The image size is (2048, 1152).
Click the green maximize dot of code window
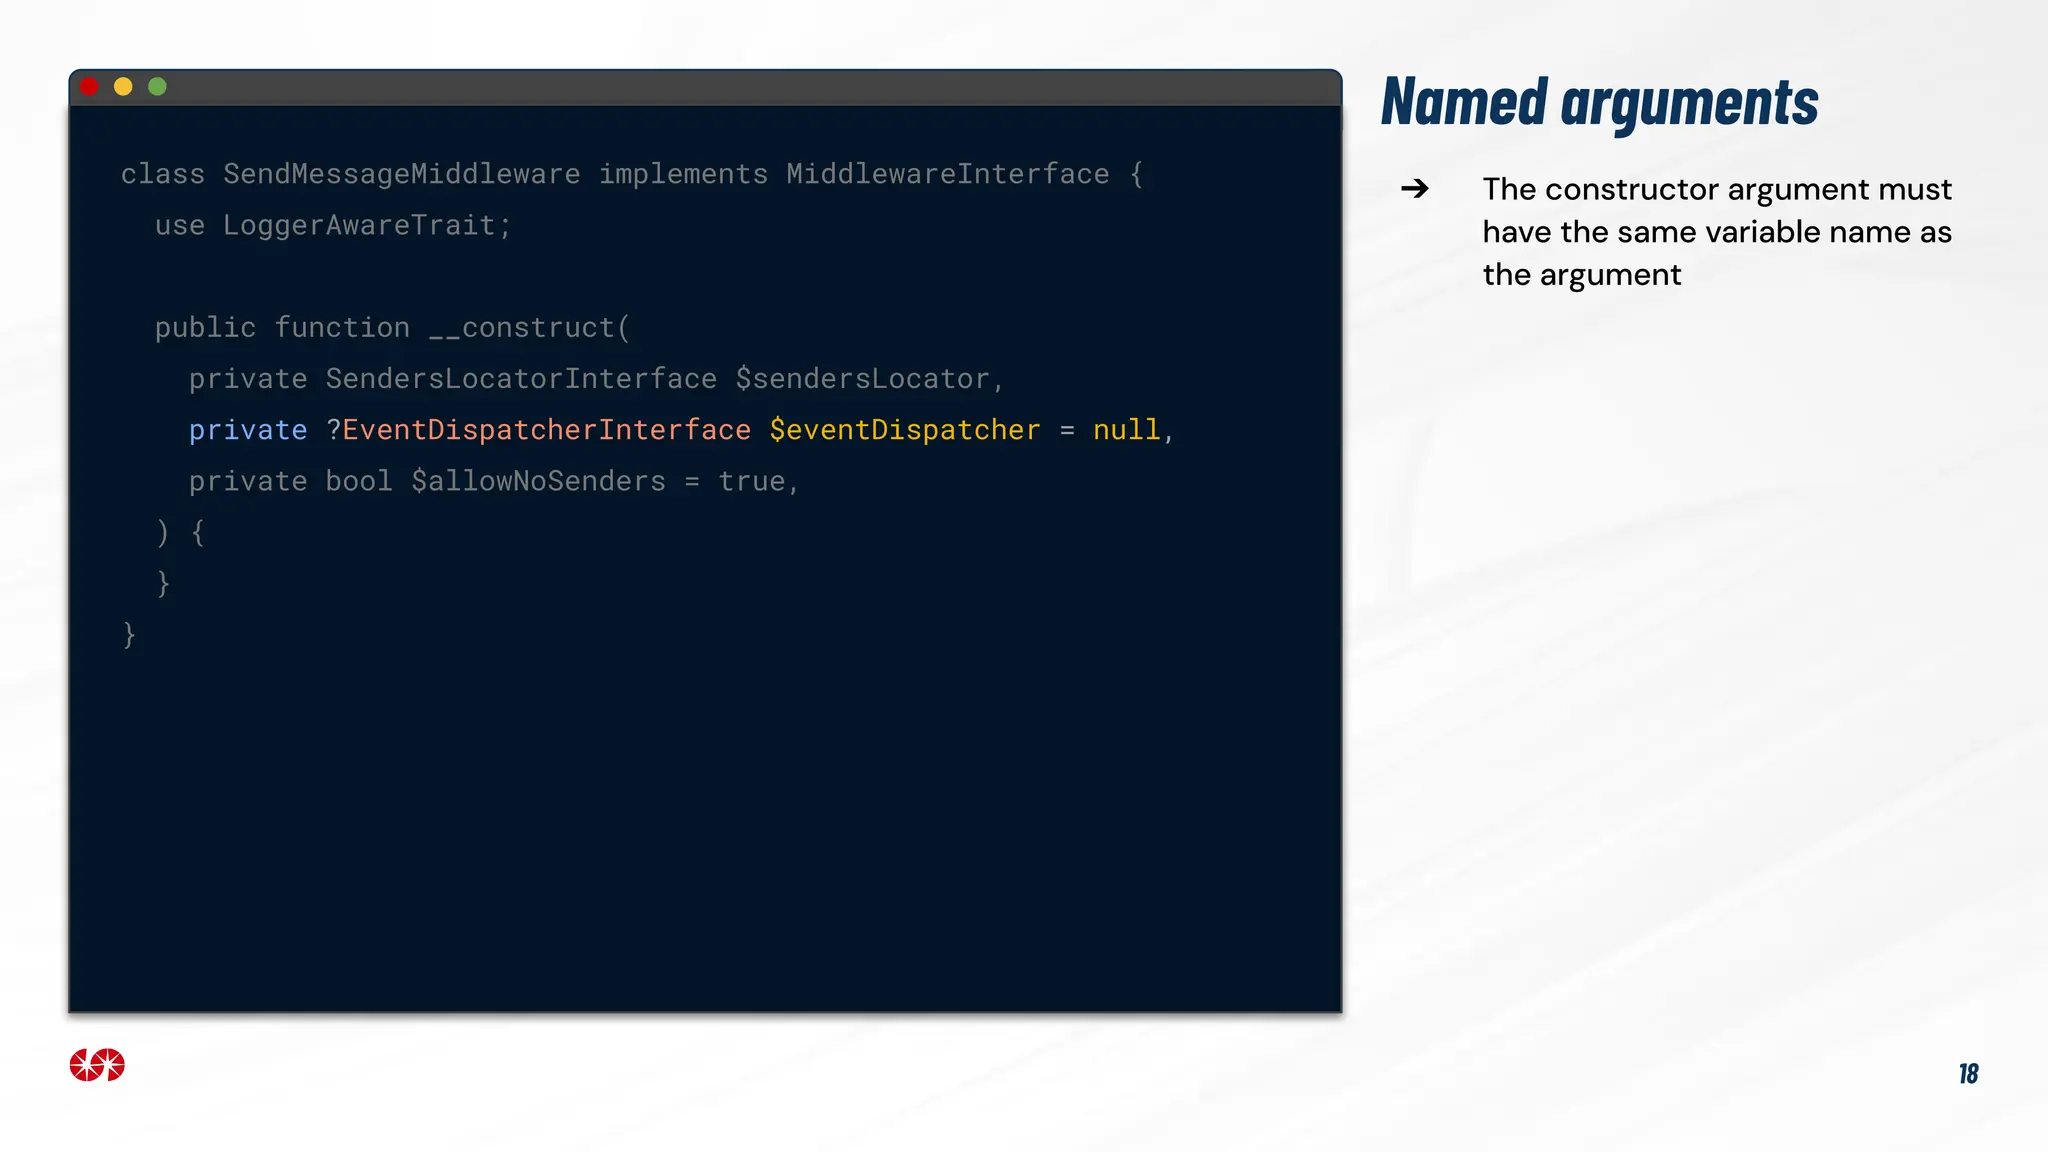pos(157,87)
